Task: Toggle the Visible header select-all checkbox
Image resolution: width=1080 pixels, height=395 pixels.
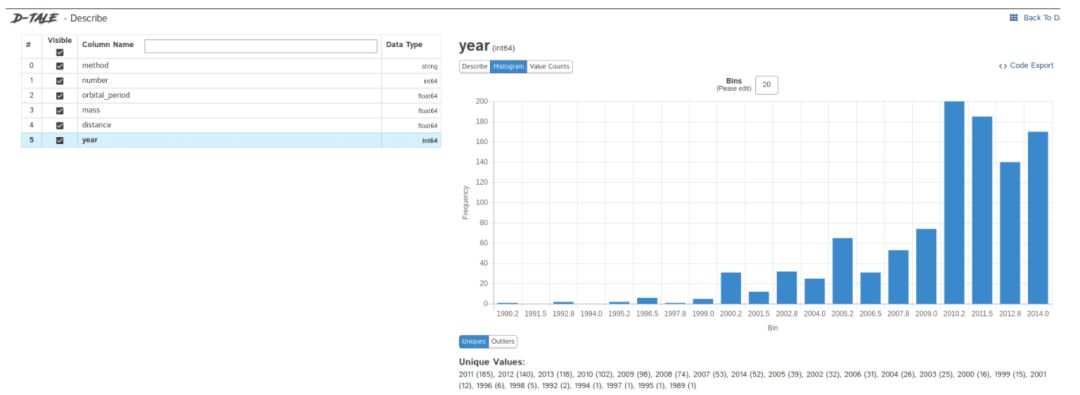Action: (x=60, y=52)
